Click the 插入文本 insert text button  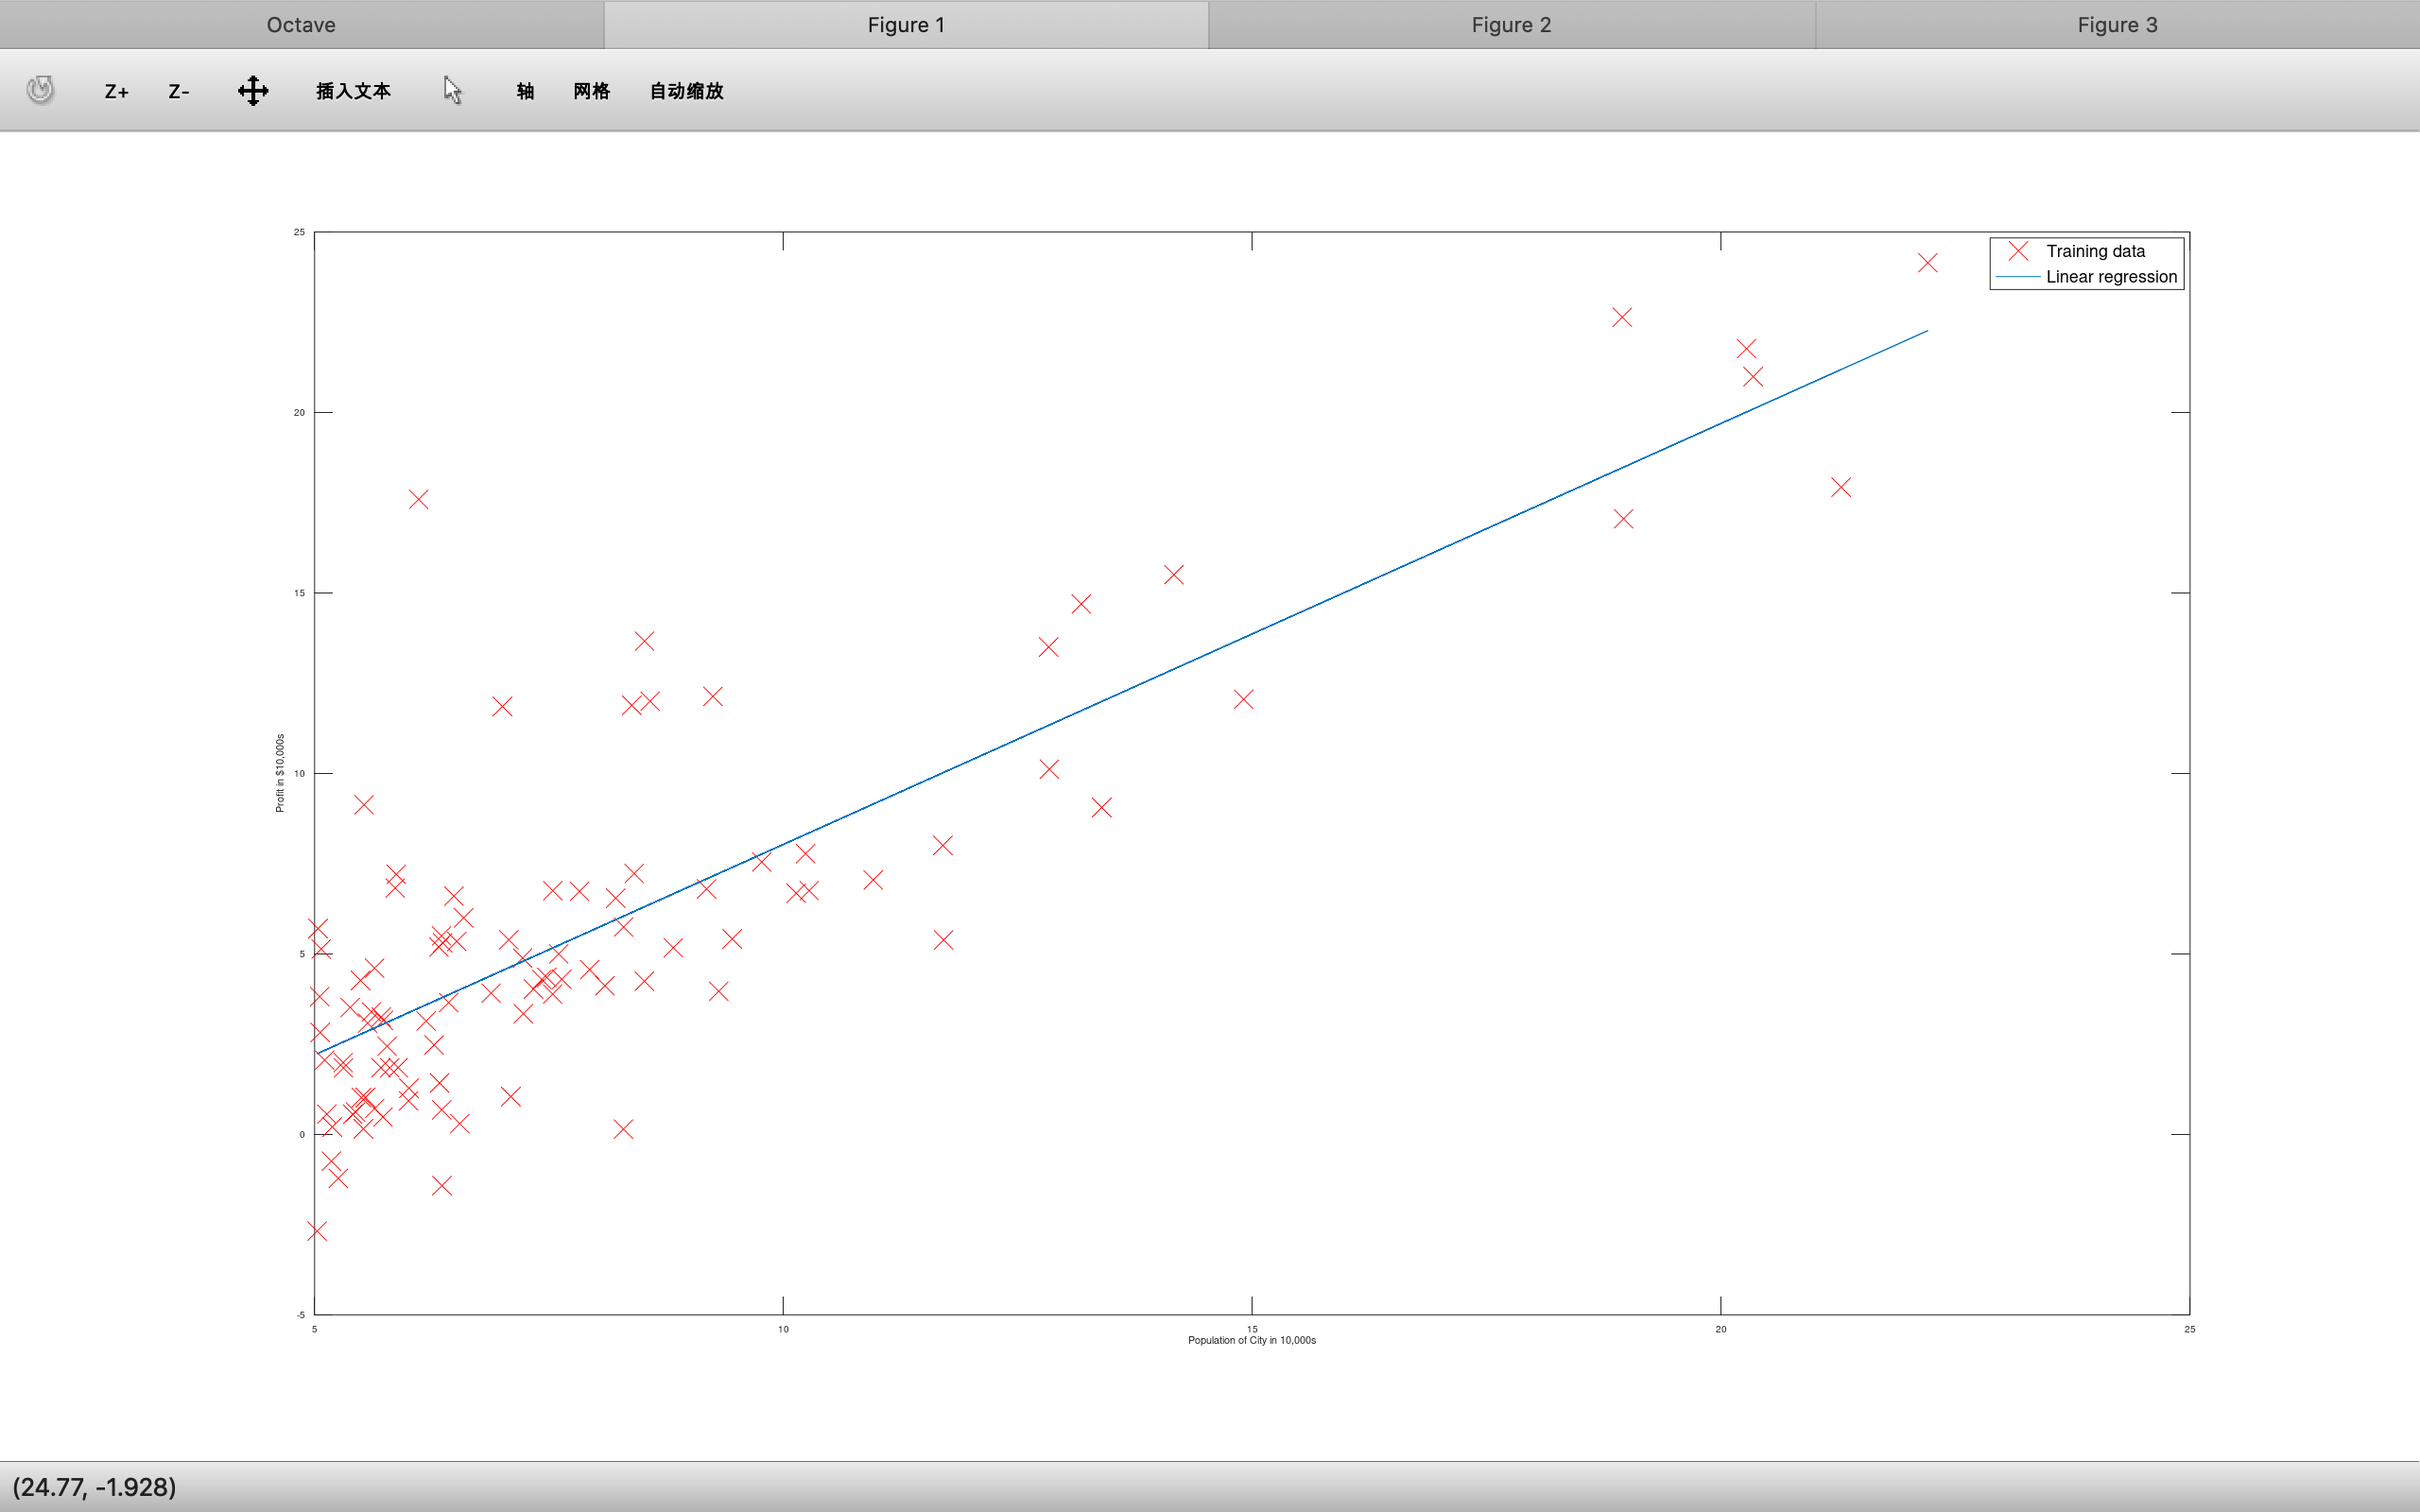tap(353, 91)
